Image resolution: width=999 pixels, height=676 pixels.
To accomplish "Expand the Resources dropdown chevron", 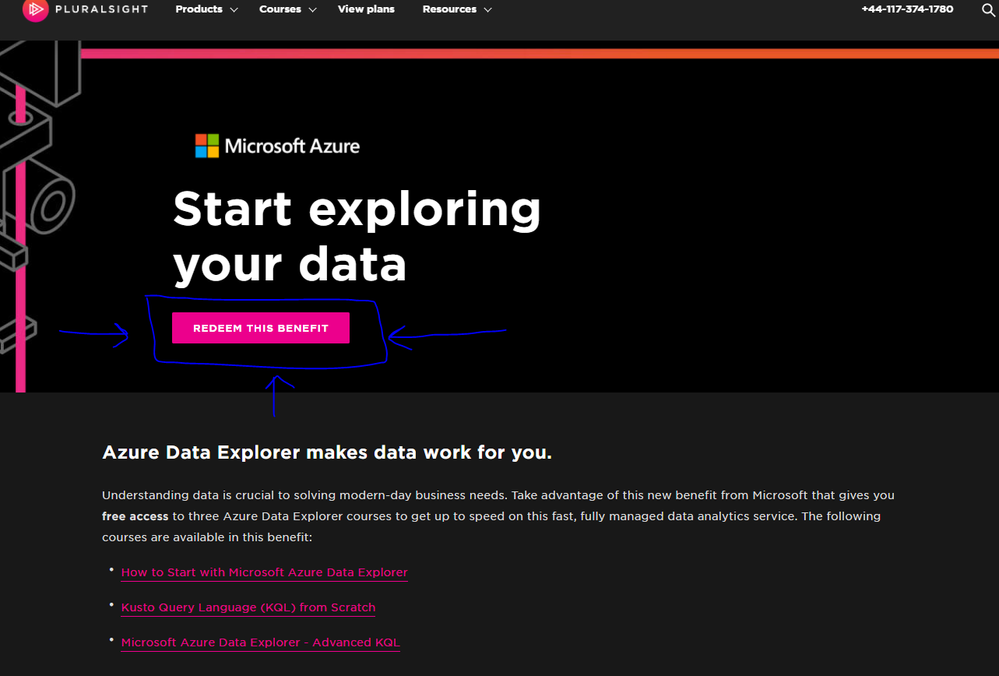I will [x=488, y=10].
